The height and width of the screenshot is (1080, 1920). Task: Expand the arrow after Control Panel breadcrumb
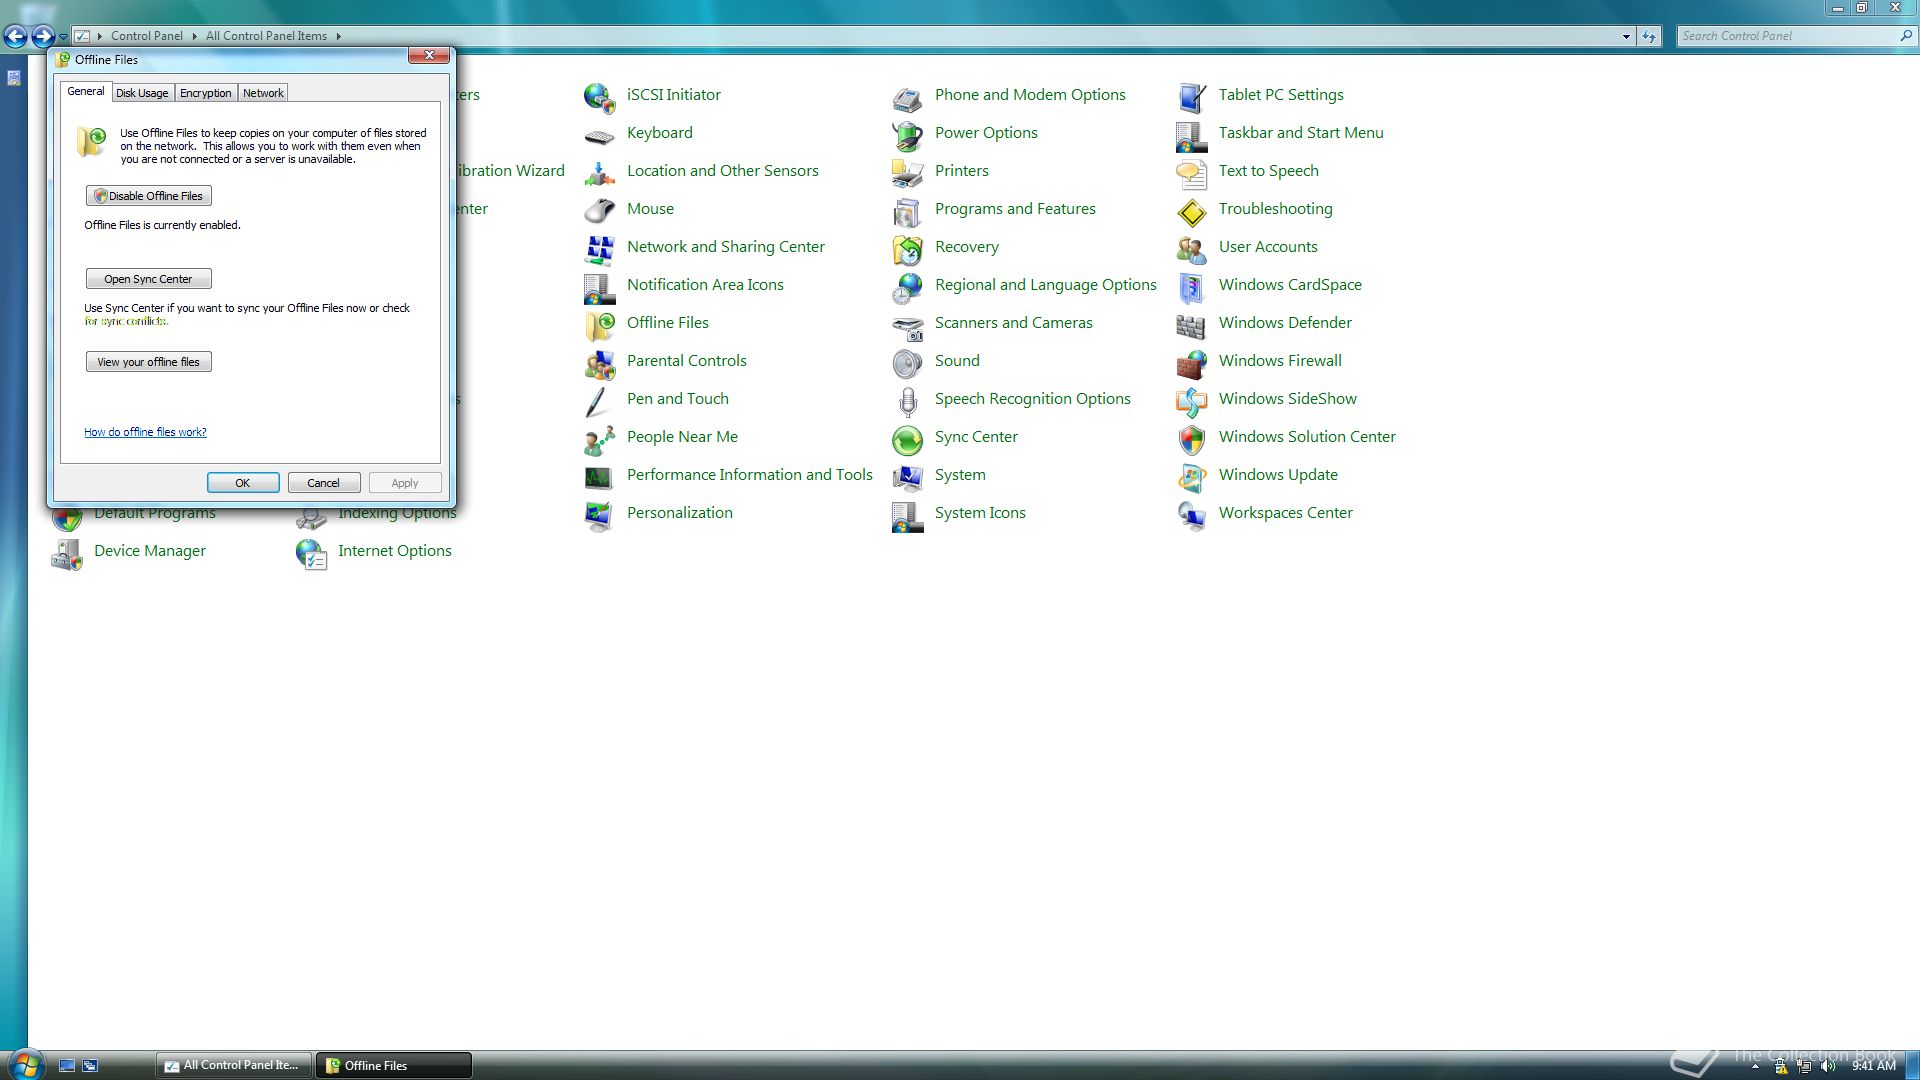pos(194,36)
